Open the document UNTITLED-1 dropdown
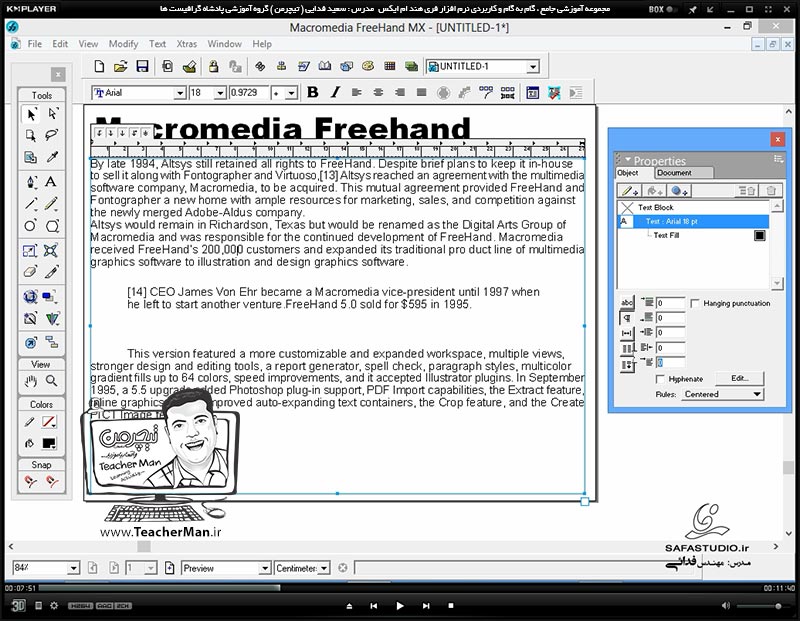This screenshot has height=621, width=800. click(533, 67)
